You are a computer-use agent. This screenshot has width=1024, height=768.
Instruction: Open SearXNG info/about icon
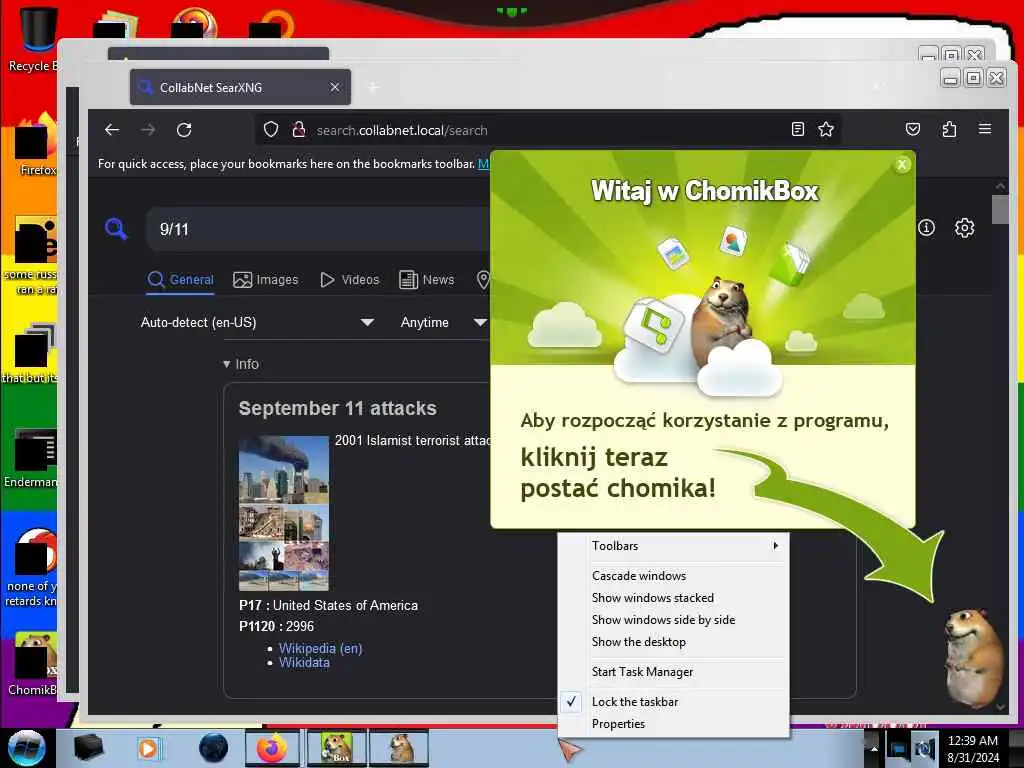pos(926,228)
